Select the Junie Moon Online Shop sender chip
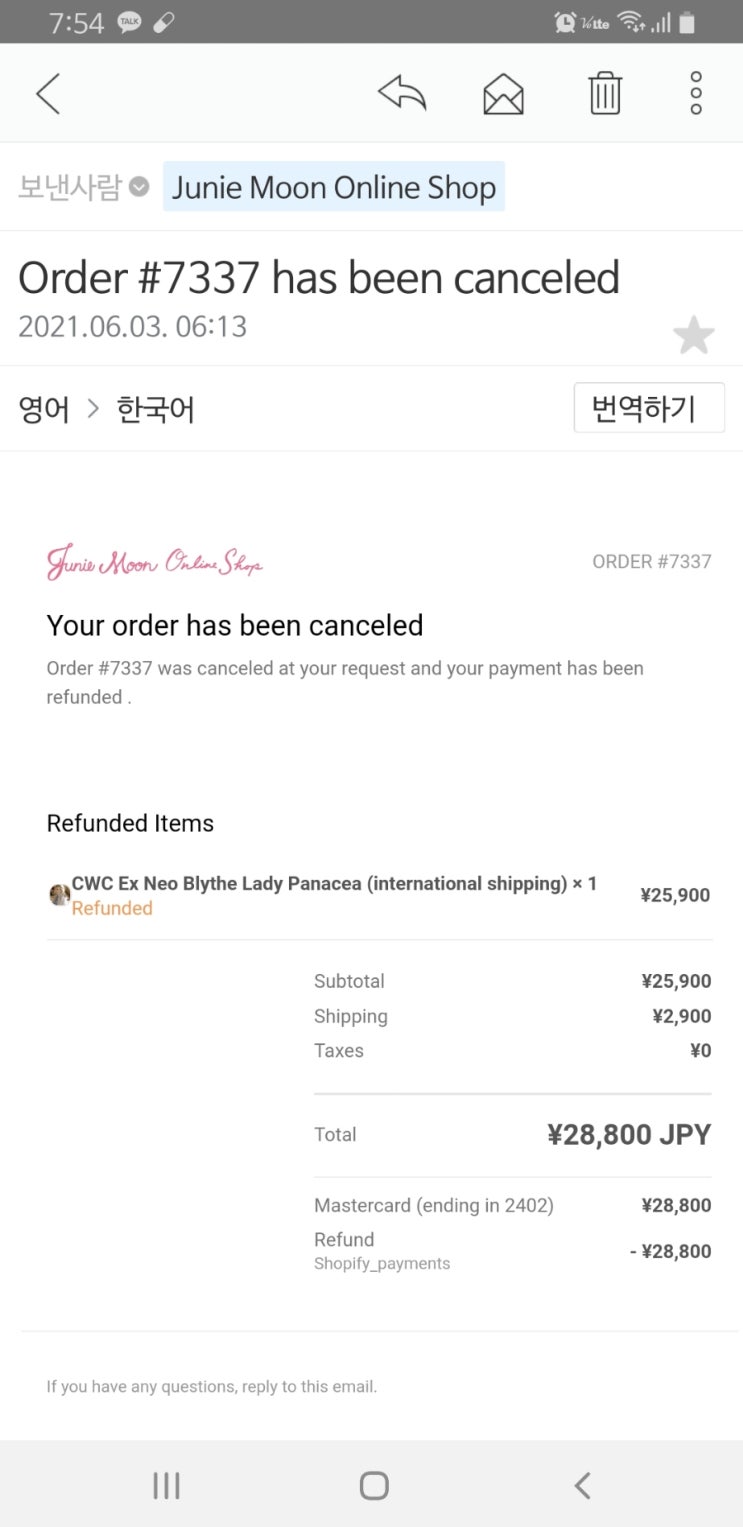Viewport: 743px width, 1527px height. pyautogui.click(x=333, y=187)
